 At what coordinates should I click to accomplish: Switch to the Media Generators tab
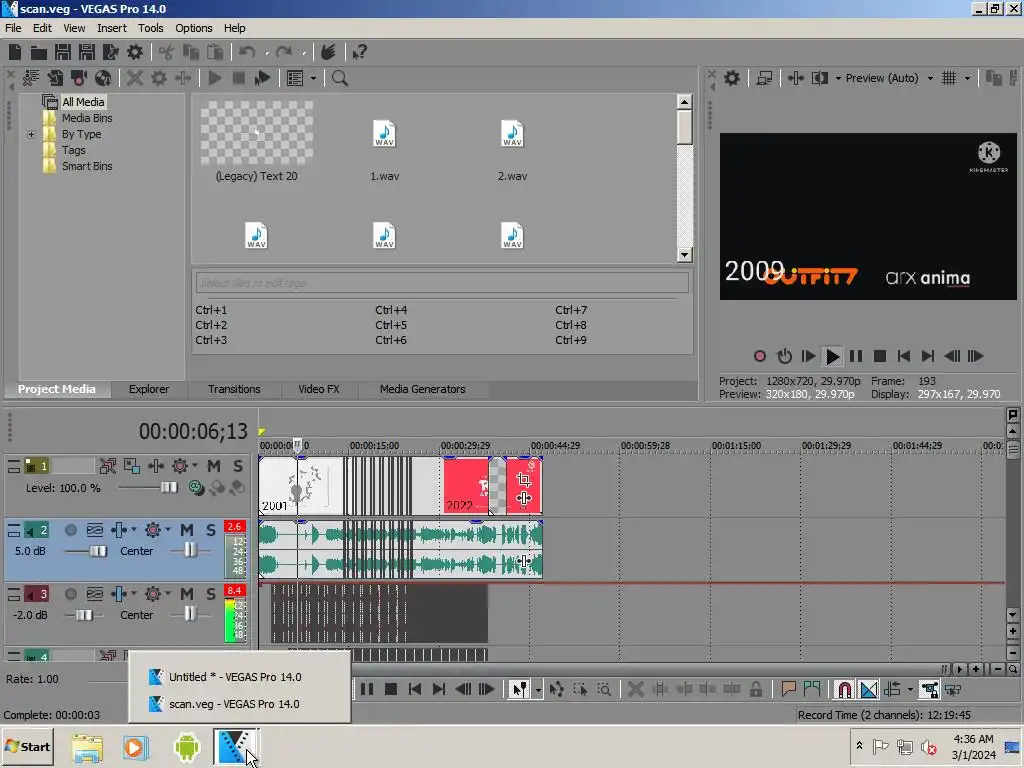[423, 389]
